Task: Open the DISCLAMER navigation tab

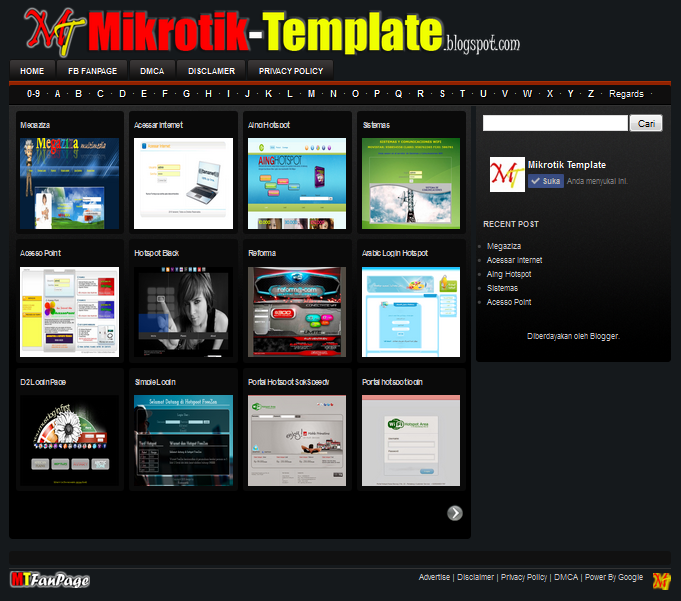Action: [212, 71]
